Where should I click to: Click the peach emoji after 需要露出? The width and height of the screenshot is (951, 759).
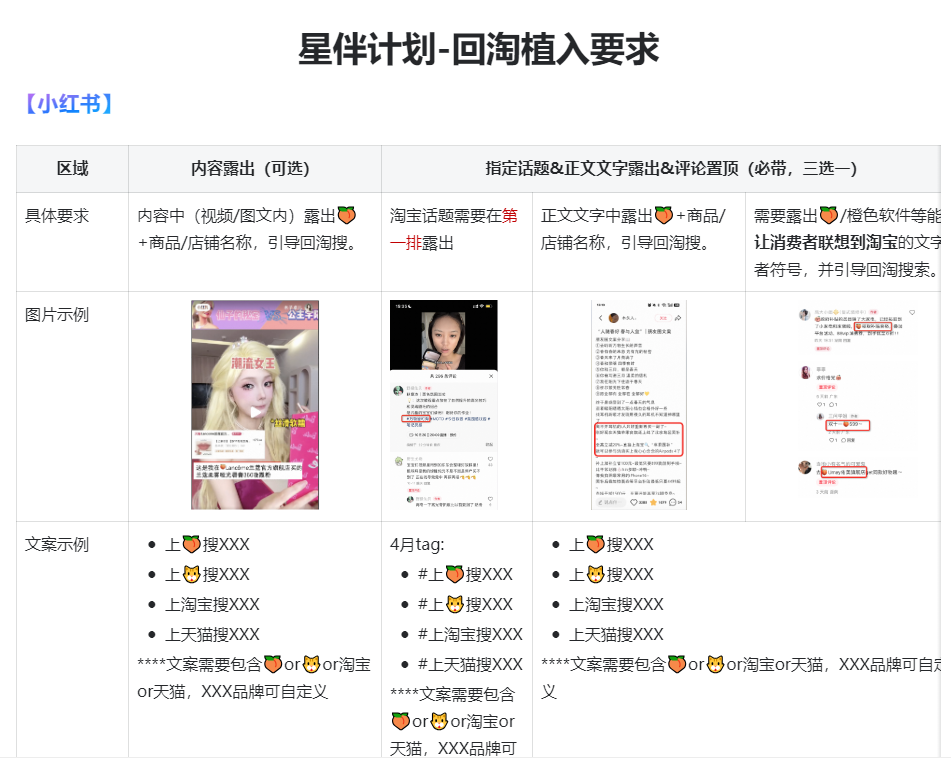click(828, 216)
